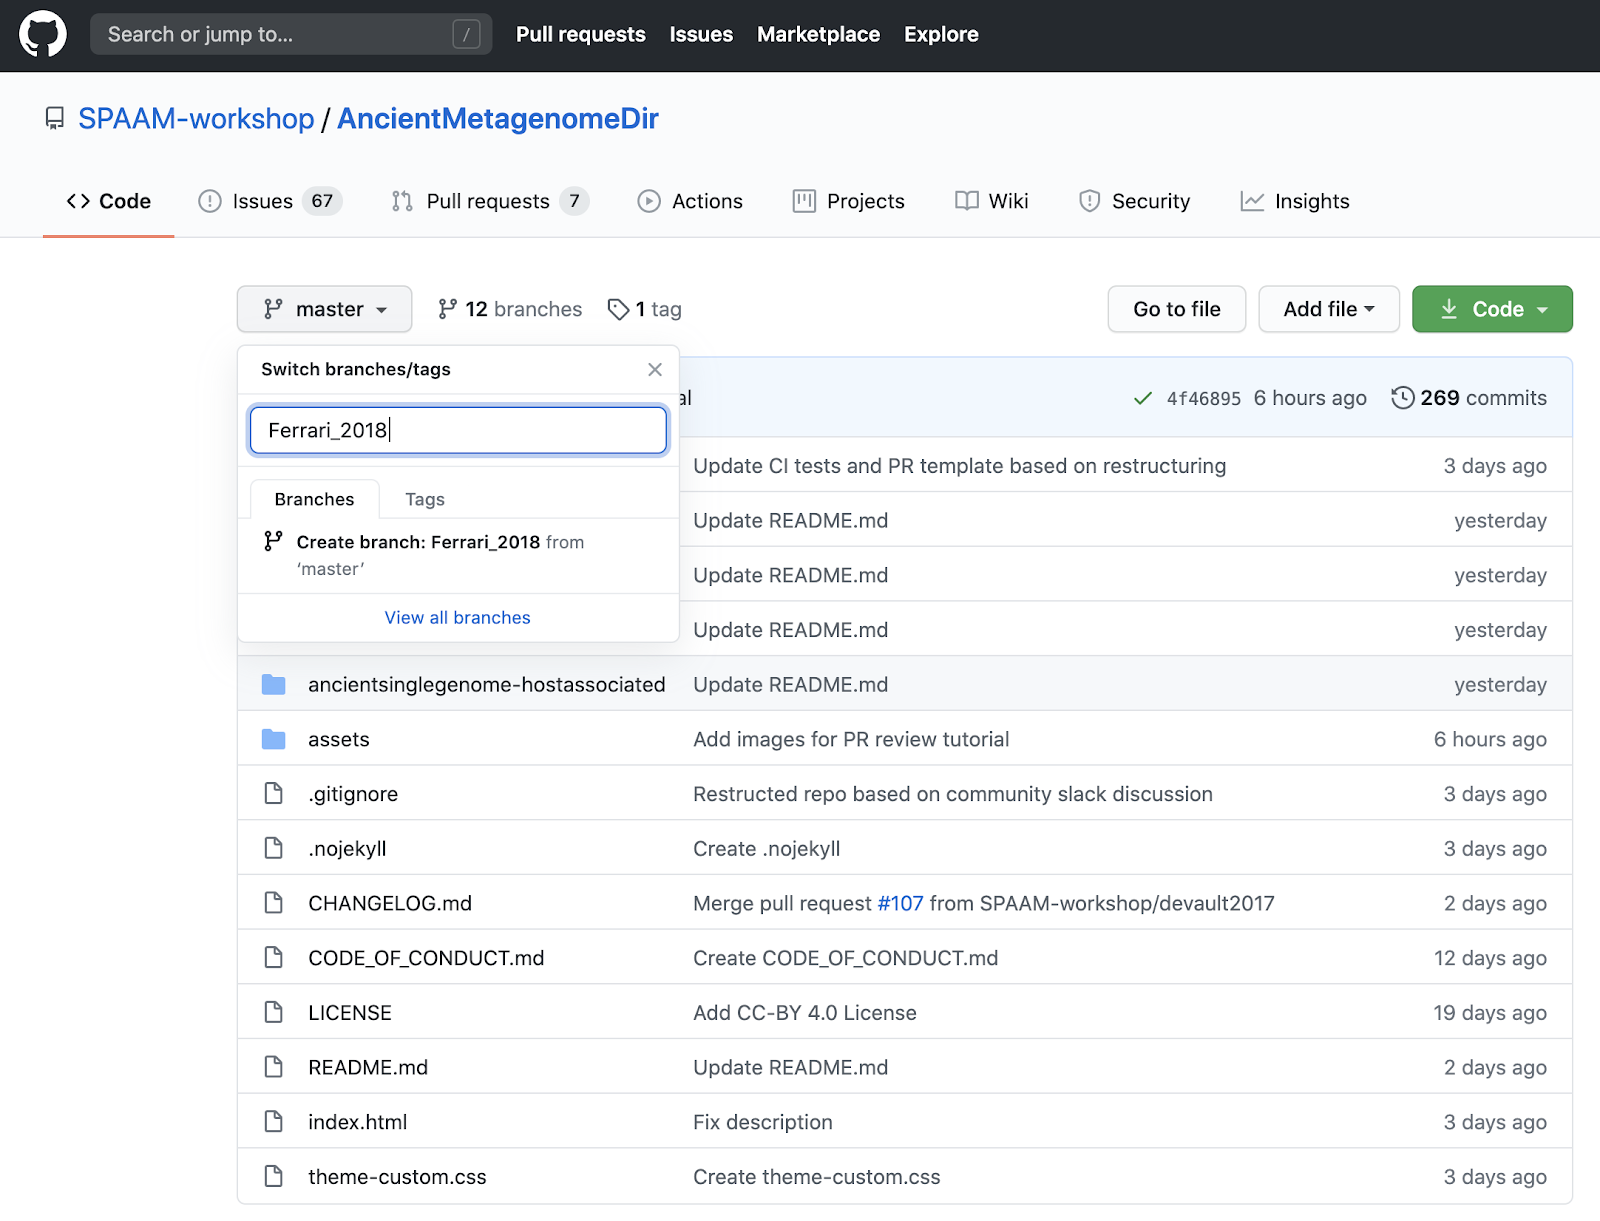Click the commit history clock icon
This screenshot has height=1221, width=1600.
click(1403, 398)
